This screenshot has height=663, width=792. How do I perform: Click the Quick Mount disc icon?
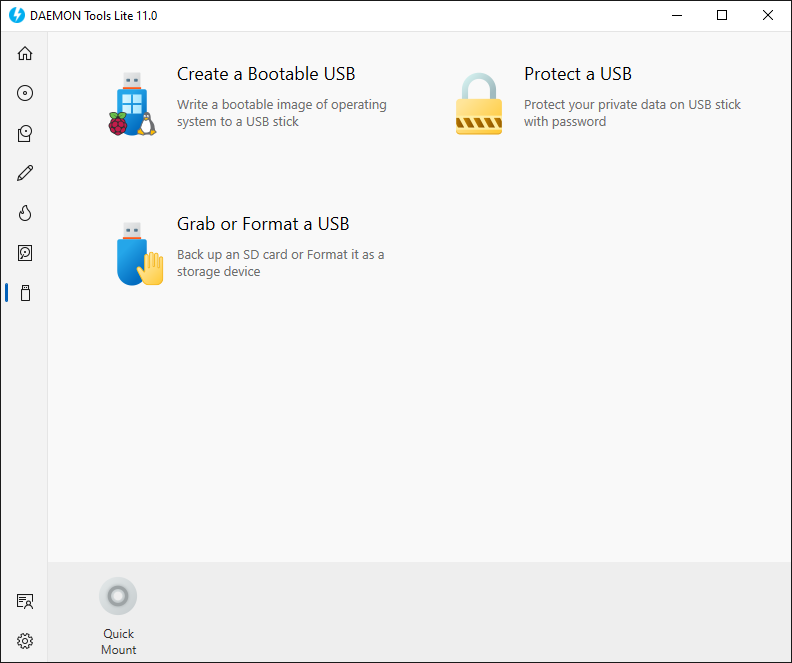[x=118, y=596]
